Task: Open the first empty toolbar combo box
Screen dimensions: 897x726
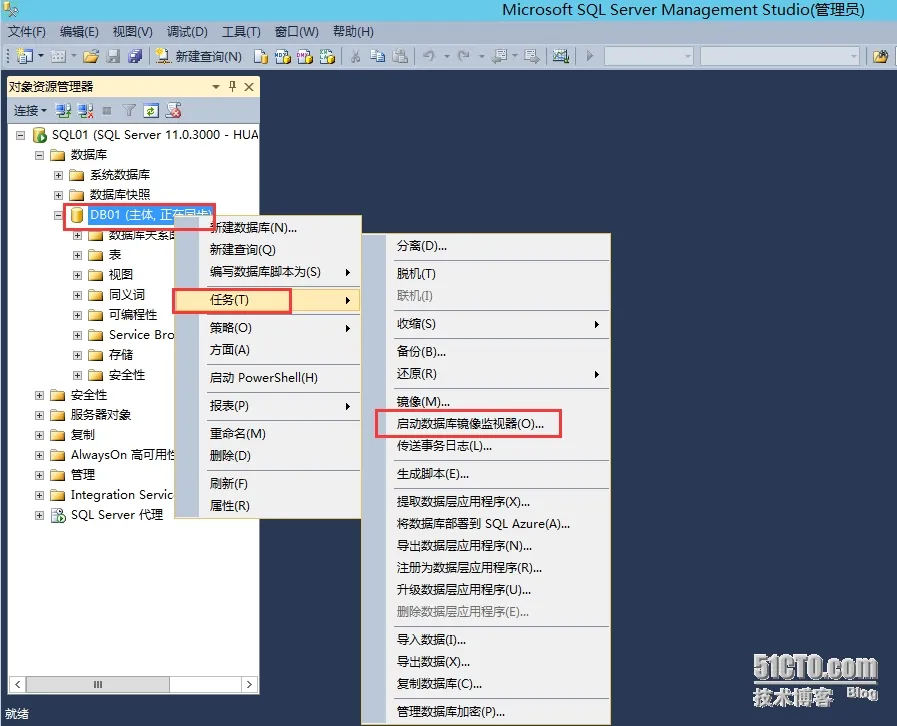Action: 649,56
